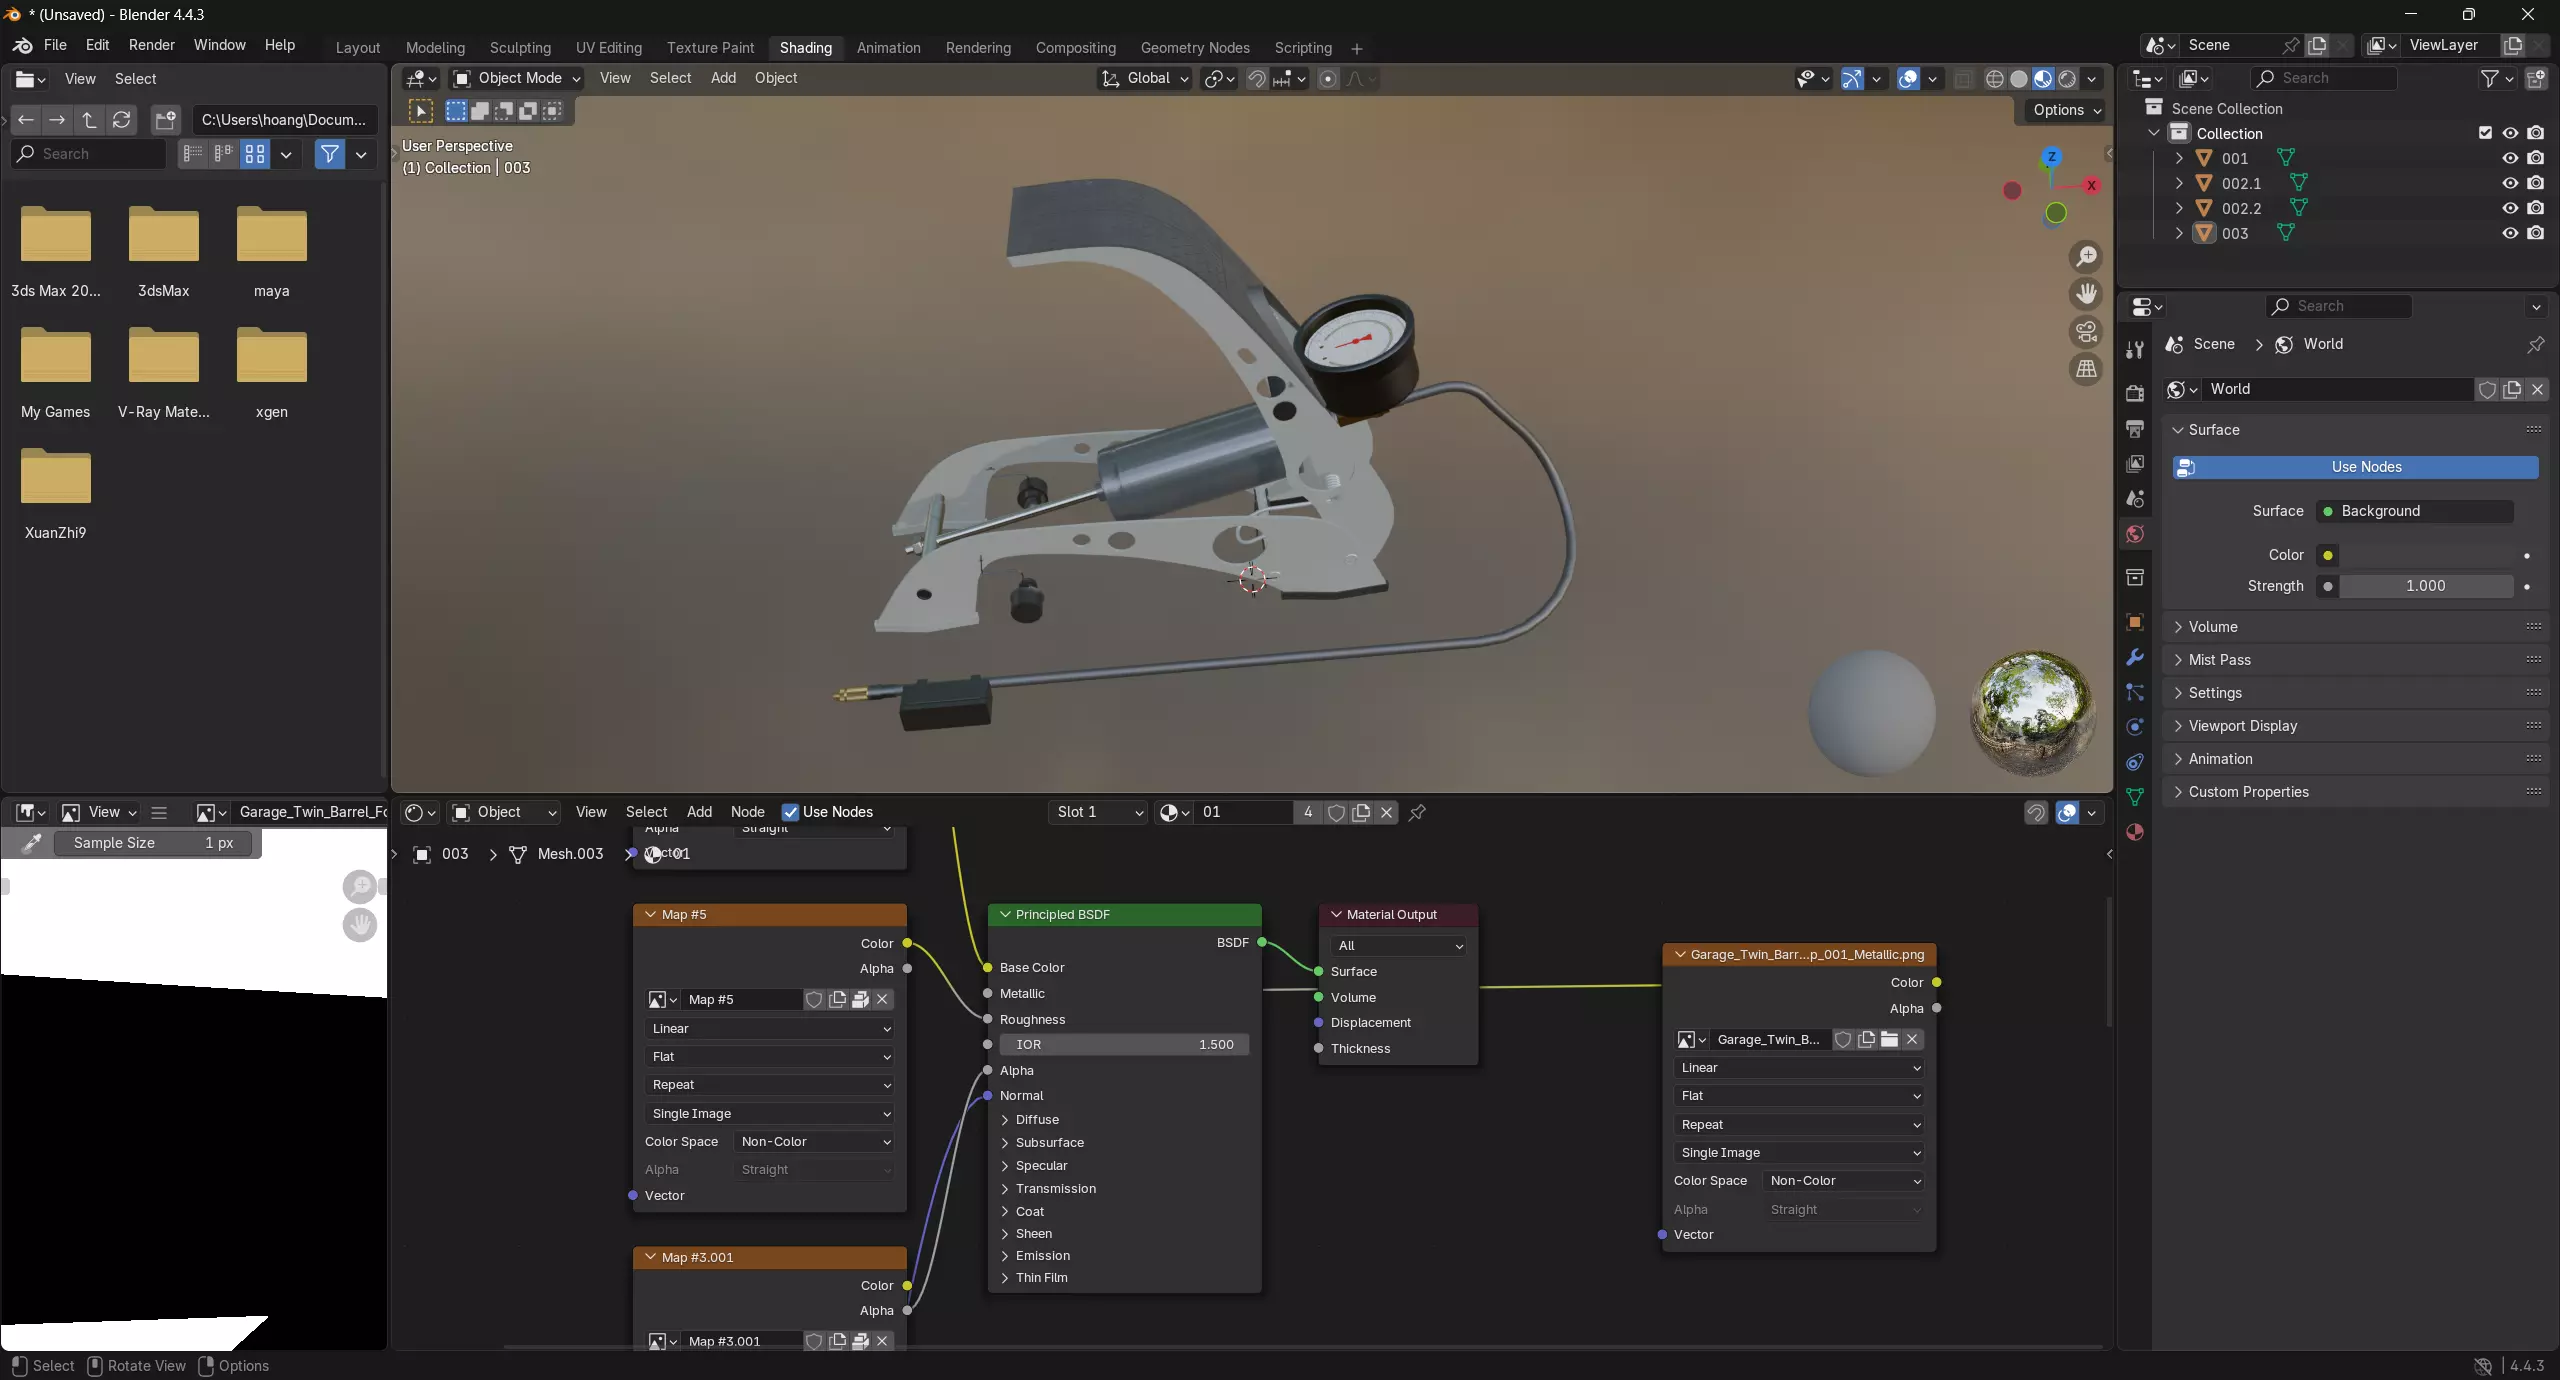This screenshot has height=1380, width=2560.
Task: Click the viewport zoom magnifier icon
Action: pos(2086,257)
